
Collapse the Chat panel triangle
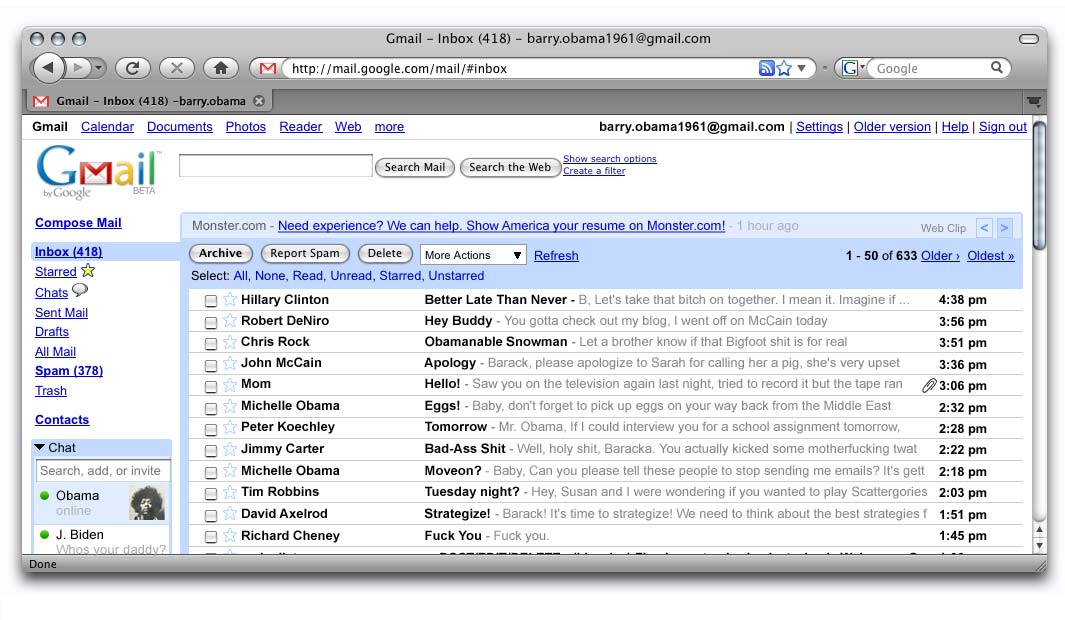point(40,448)
